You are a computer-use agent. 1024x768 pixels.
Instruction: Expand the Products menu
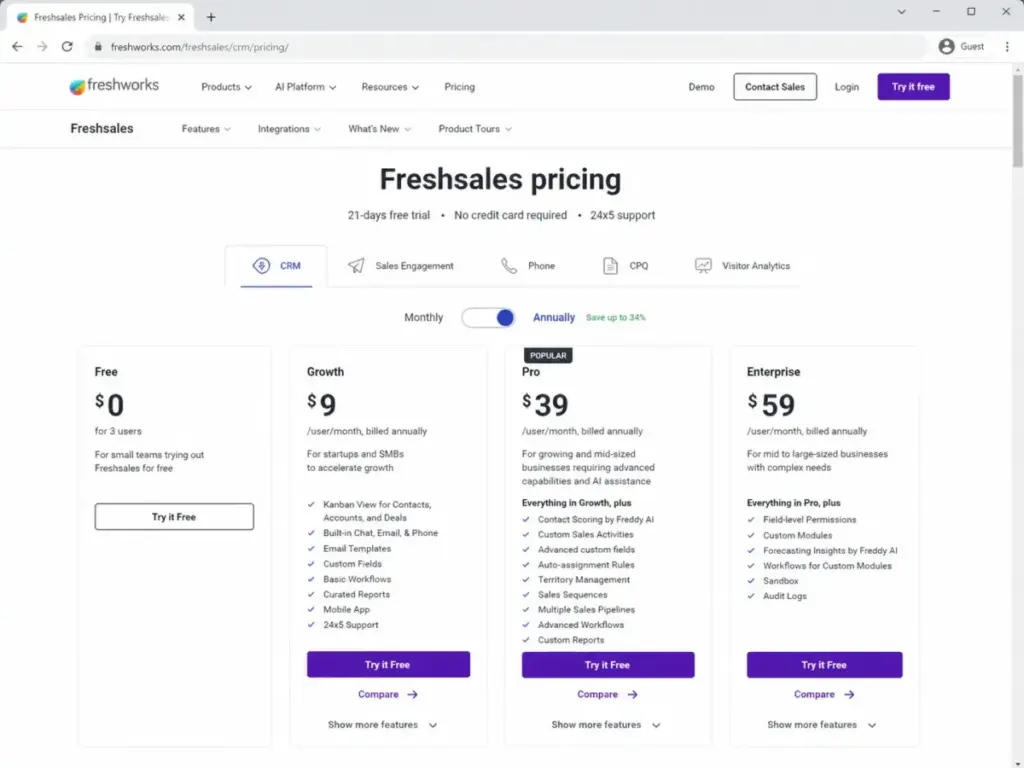[226, 87]
